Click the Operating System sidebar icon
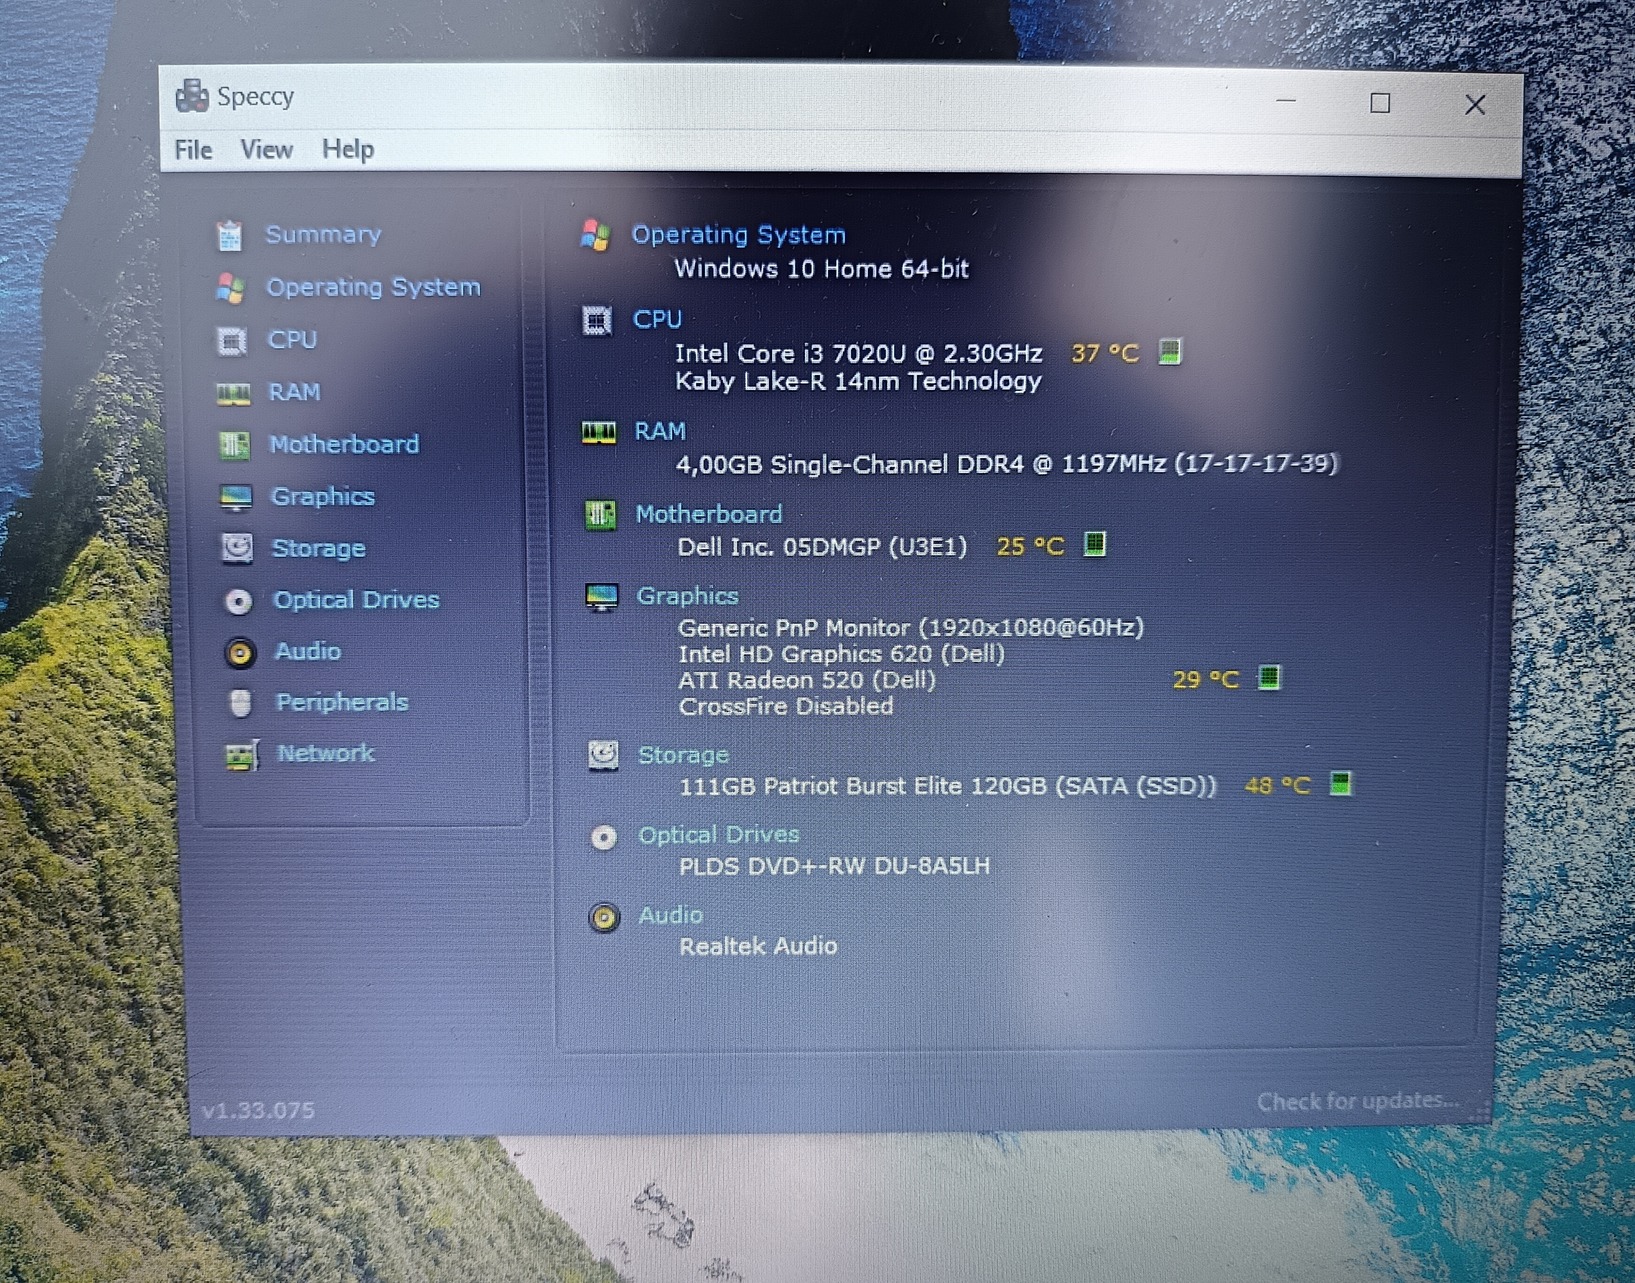Viewport: 1635px width, 1283px height. point(231,288)
